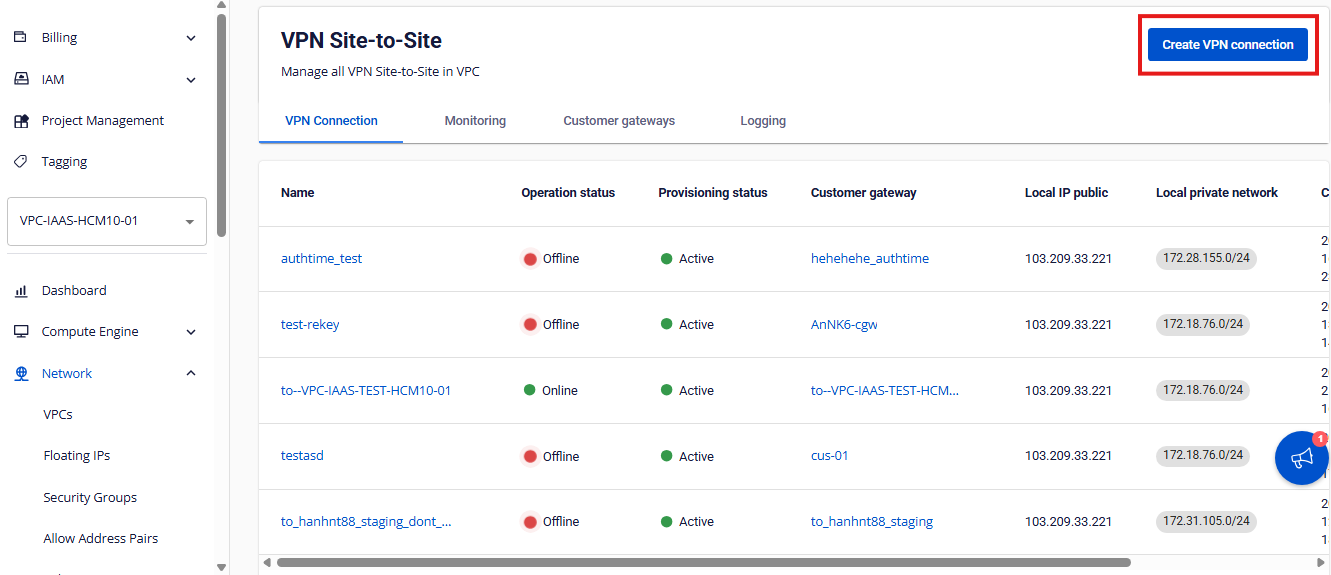Click the Network globe icon
Screen dimensions: 1331x575
click(x=20, y=374)
